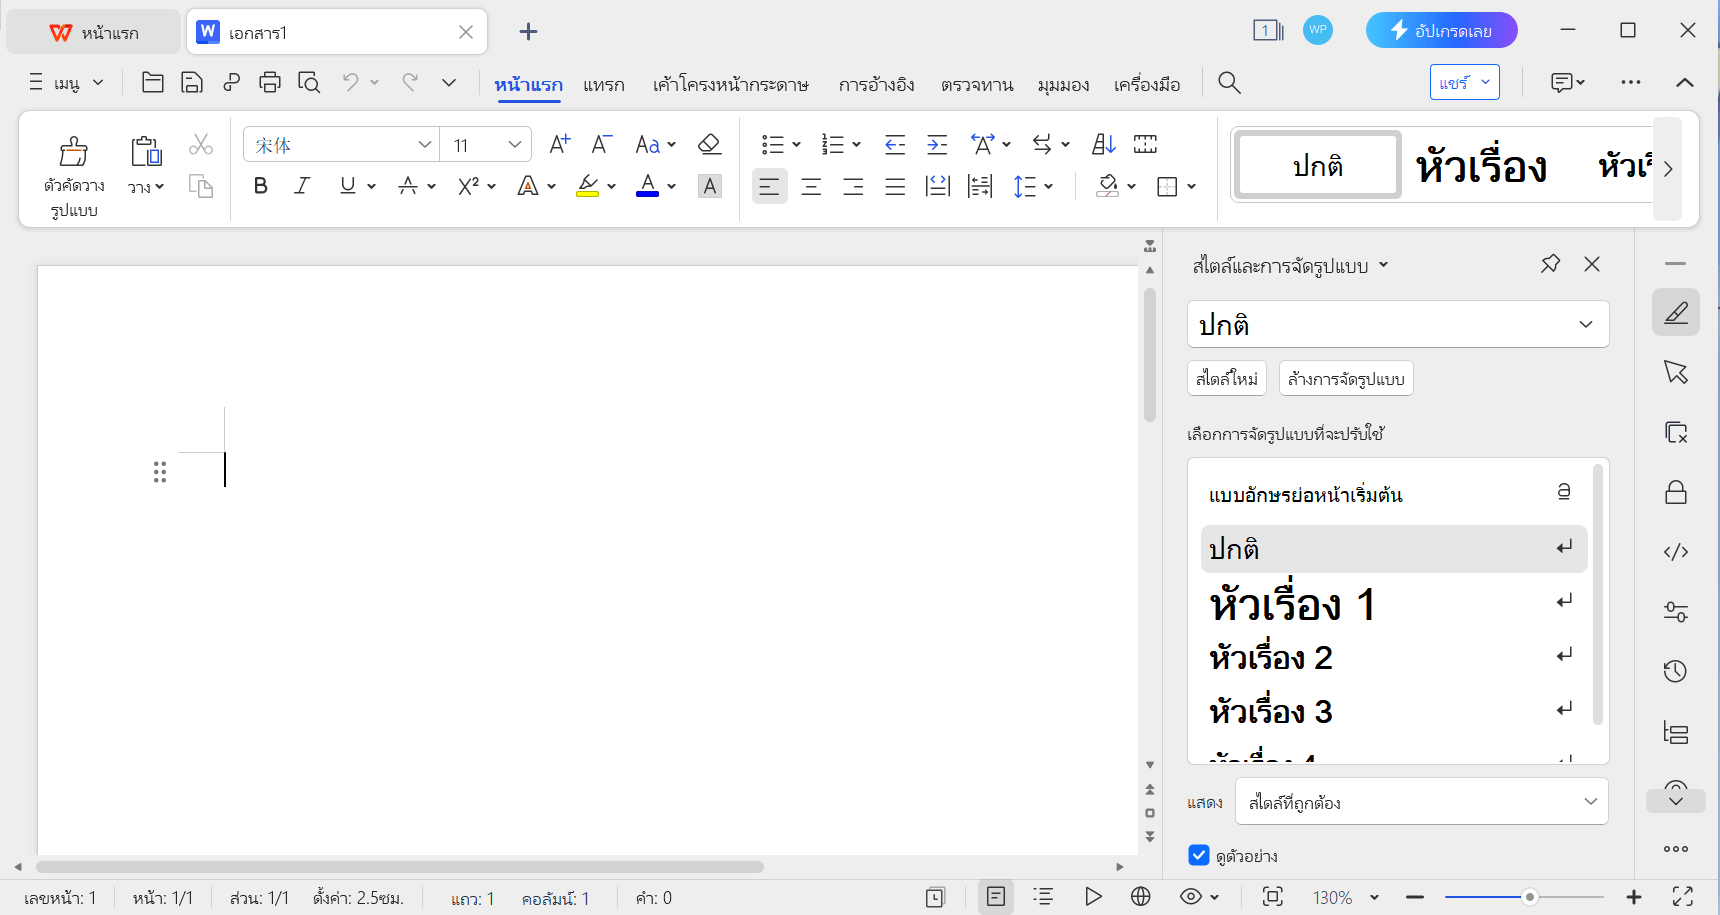The width and height of the screenshot is (1720, 915).
Task: Click the zoom slider handle
Action: point(1529,897)
